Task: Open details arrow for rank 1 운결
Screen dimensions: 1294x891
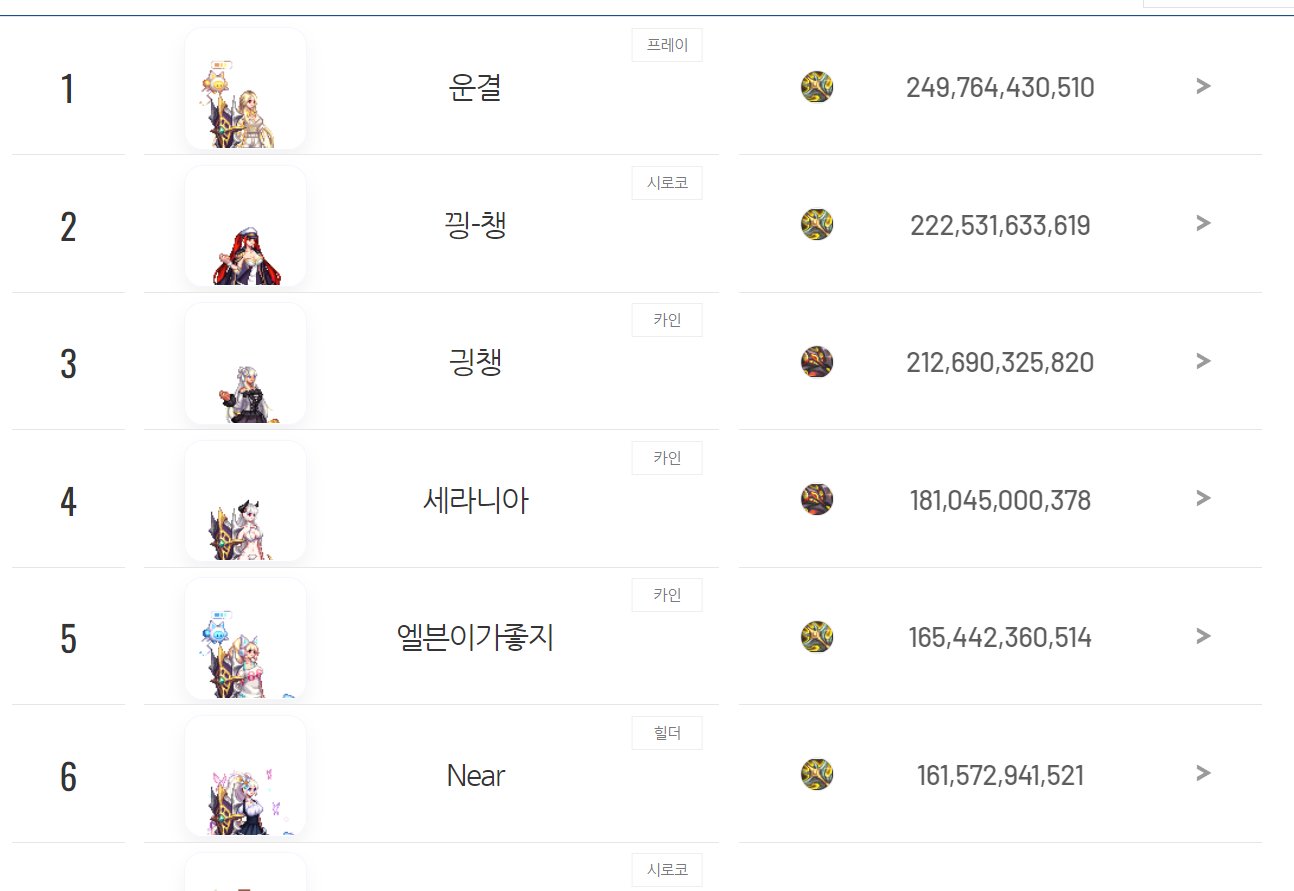Action: tap(1203, 86)
